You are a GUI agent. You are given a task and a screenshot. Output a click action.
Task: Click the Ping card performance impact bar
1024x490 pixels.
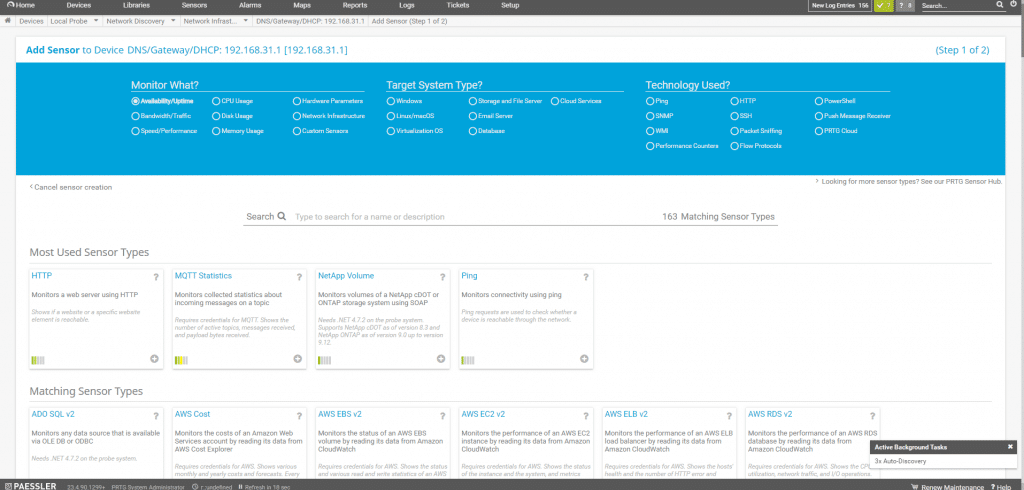click(x=468, y=360)
